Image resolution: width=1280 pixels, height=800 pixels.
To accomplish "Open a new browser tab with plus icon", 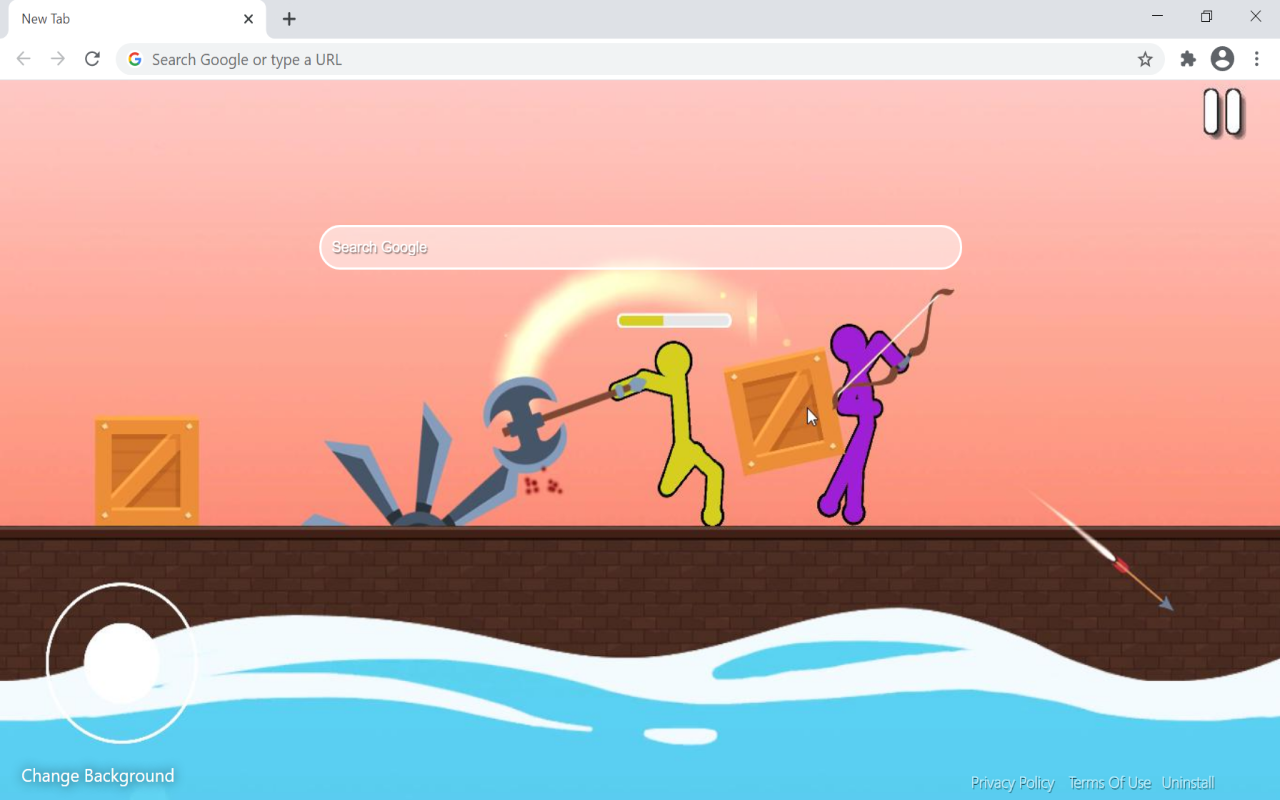I will click(288, 18).
